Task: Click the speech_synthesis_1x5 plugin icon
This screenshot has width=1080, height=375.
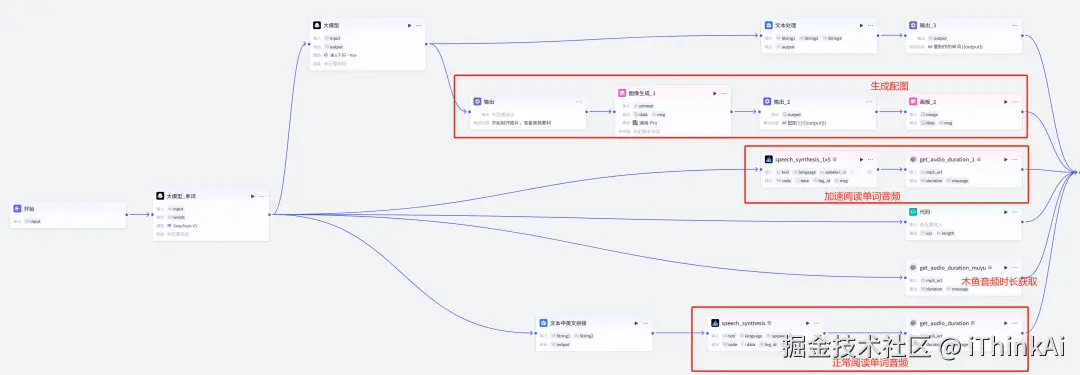Action: pos(769,159)
